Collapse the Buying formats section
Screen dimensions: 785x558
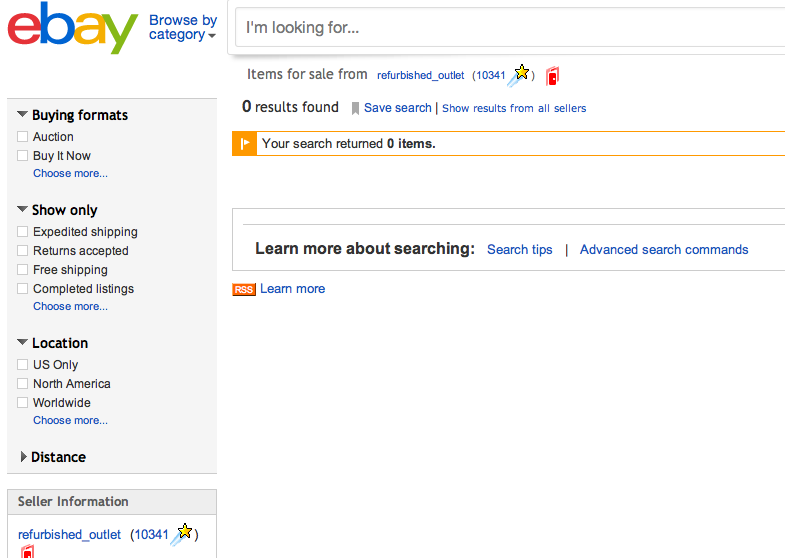[x=23, y=115]
